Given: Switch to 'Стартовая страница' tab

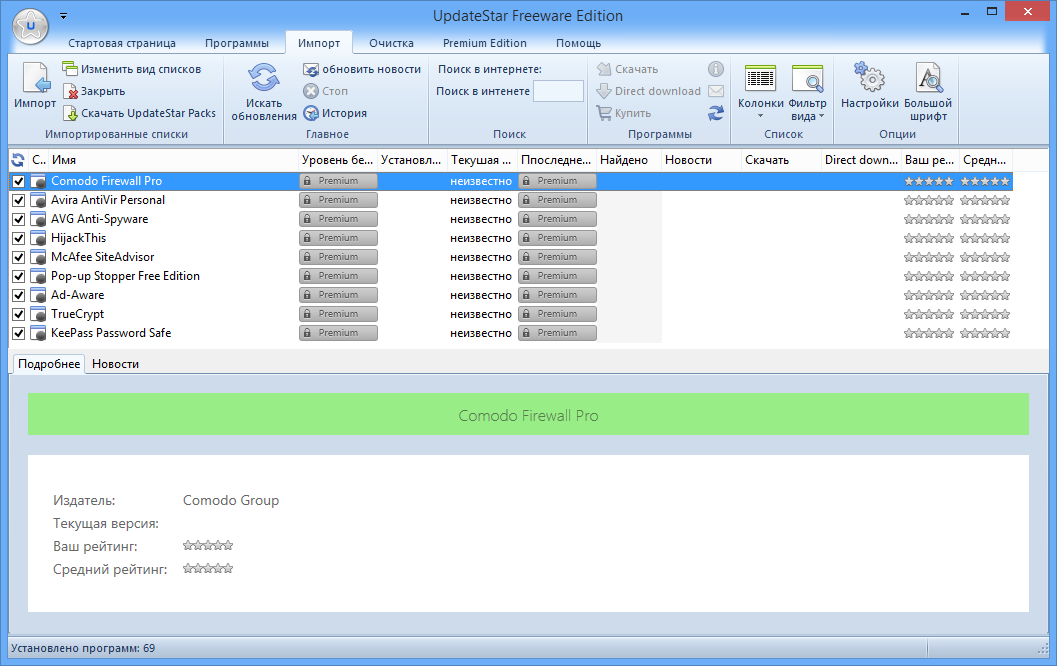Looking at the screenshot, I should [122, 43].
